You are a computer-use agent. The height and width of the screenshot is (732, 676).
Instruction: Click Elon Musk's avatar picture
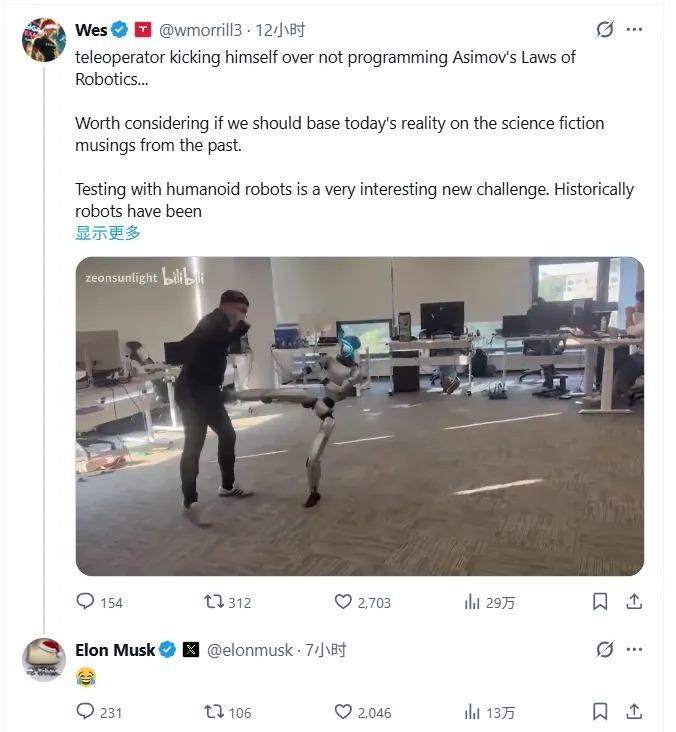pos(44,660)
